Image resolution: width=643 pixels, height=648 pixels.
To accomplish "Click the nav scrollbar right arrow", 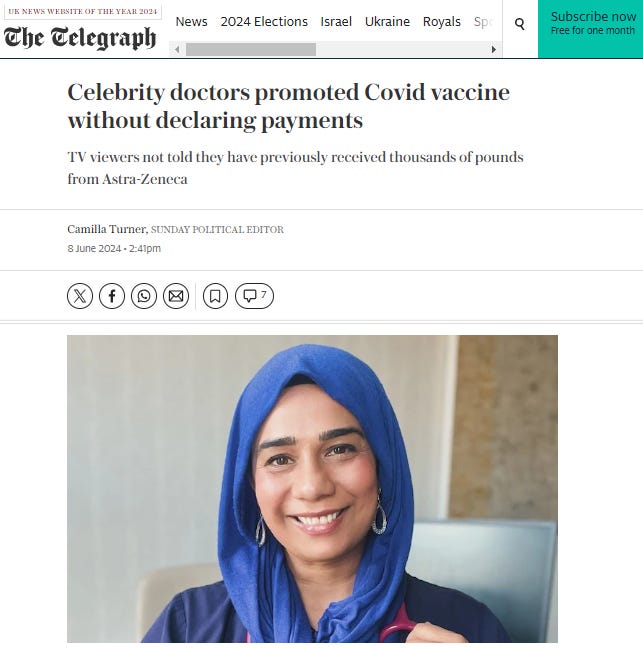I will [x=493, y=50].
